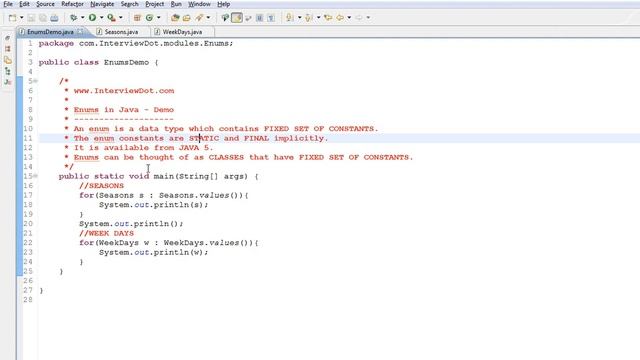The image size is (640, 360).
Task: Open Next Annotation dropdown arrow
Action: [x=299, y=18]
